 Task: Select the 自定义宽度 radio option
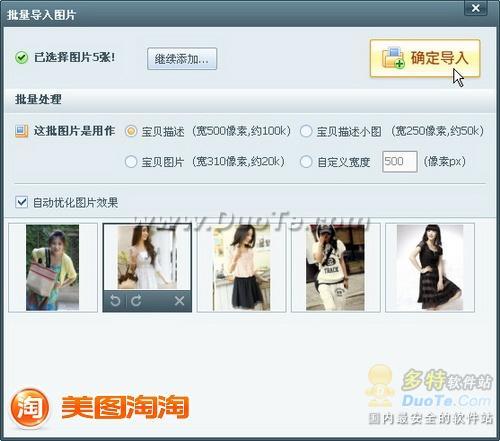[x=306, y=162]
